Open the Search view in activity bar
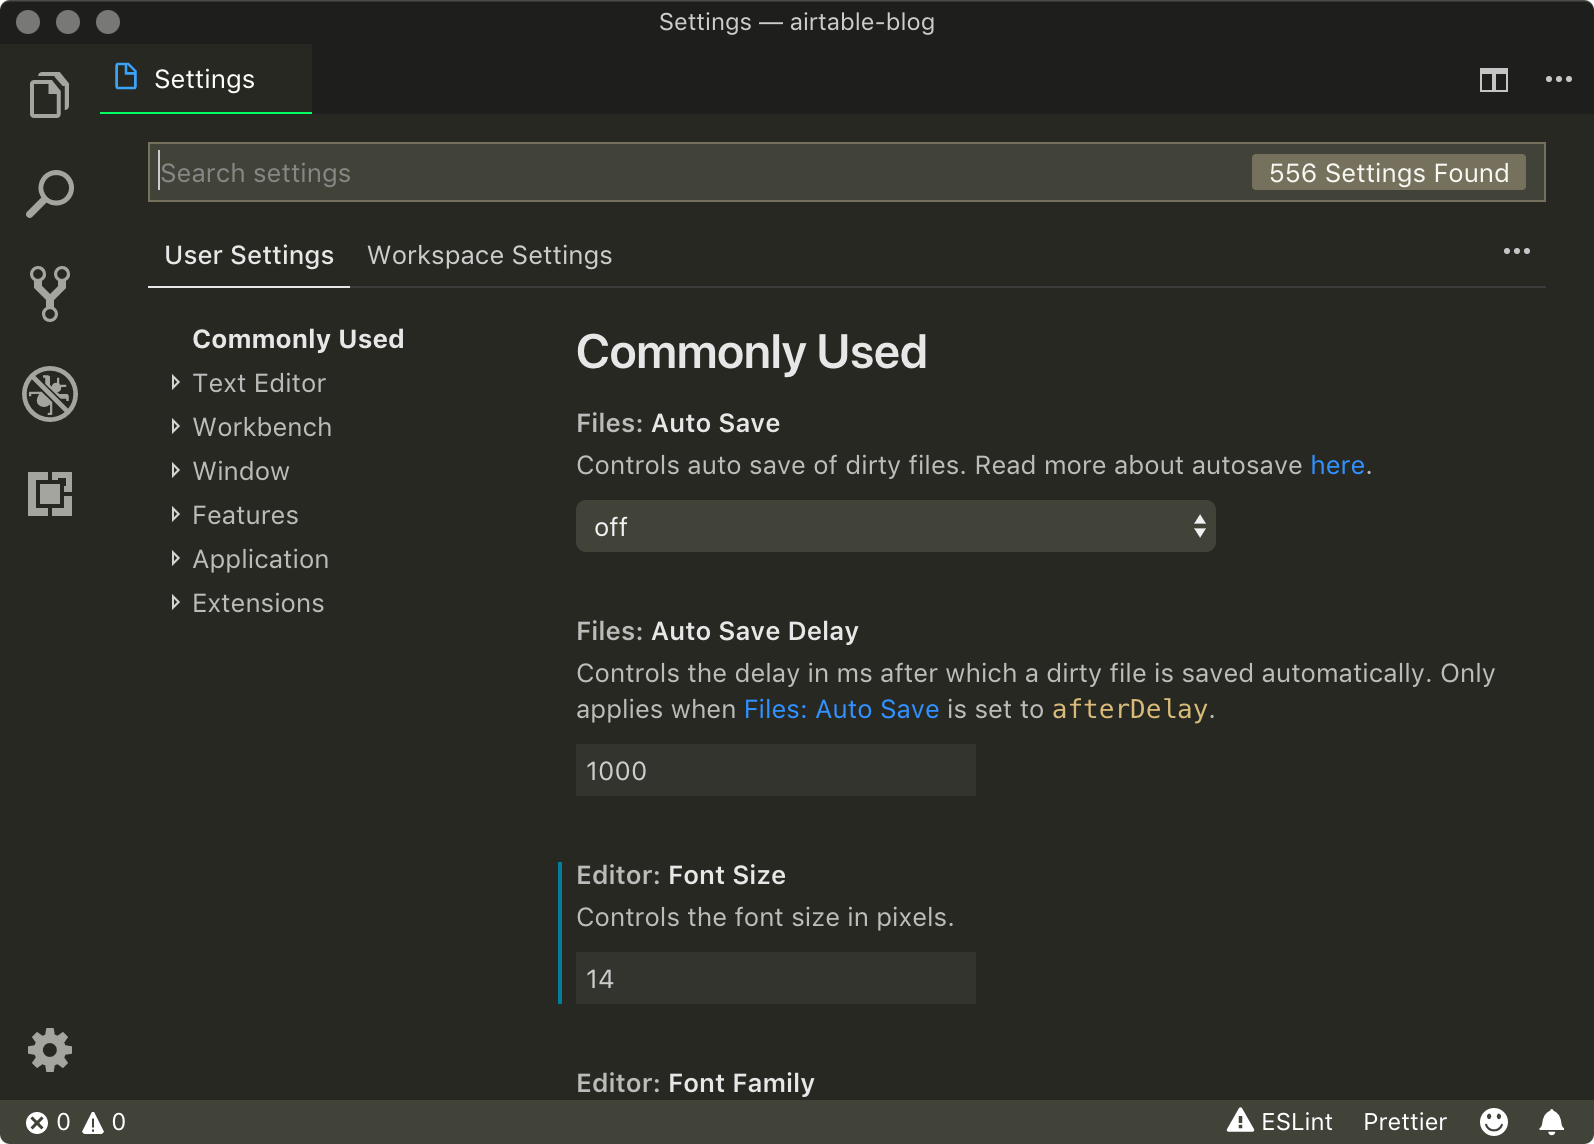1594x1144 pixels. pyautogui.click(x=49, y=194)
